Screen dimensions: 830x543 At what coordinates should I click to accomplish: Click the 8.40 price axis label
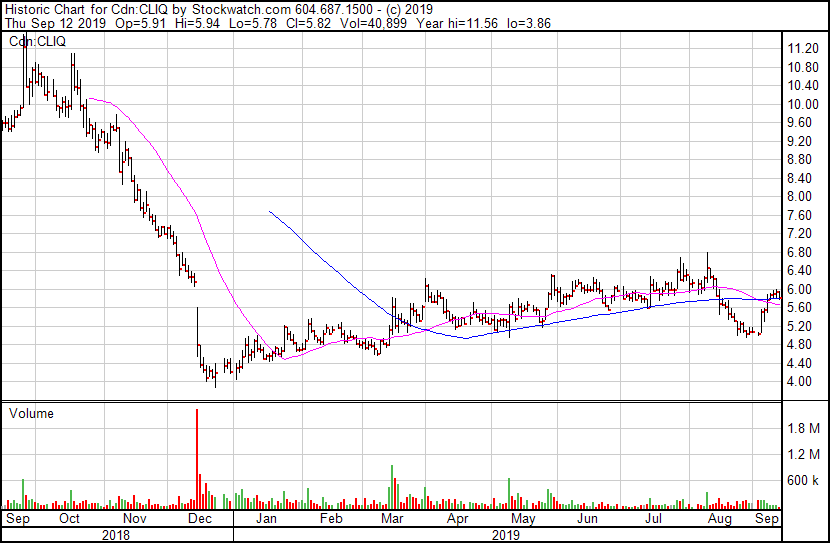point(799,178)
